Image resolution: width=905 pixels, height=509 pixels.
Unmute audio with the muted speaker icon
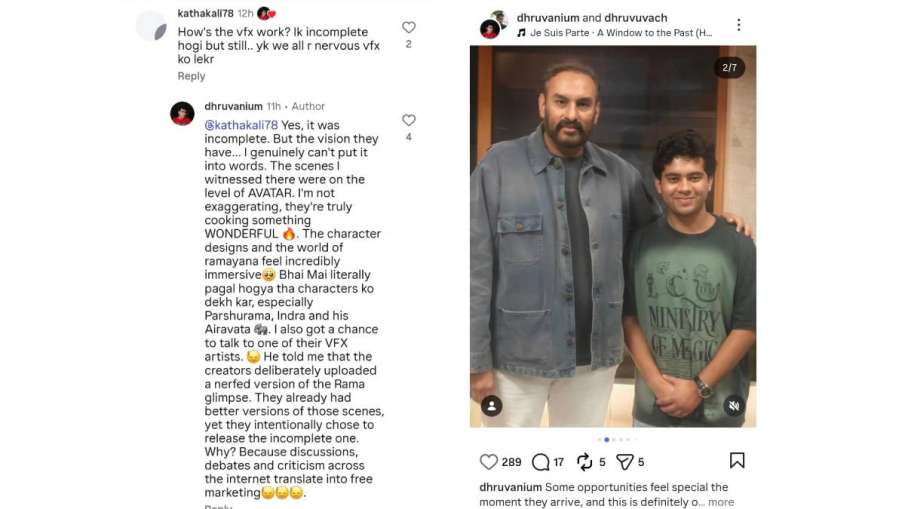click(734, 406)
